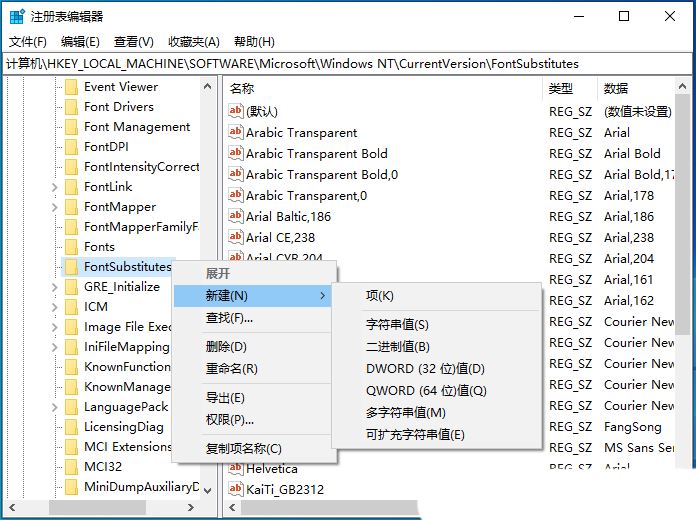
Task: Create new QWORD (64 位)值(Q)
Action: (437, 391)
